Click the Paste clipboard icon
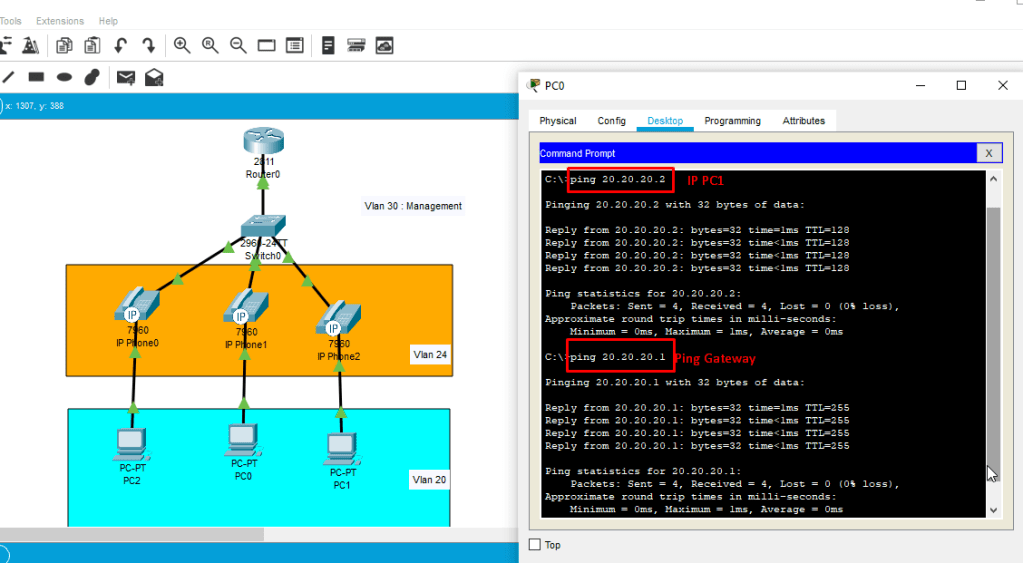The height and width of the screenshot is (563, 1023). 92,45
